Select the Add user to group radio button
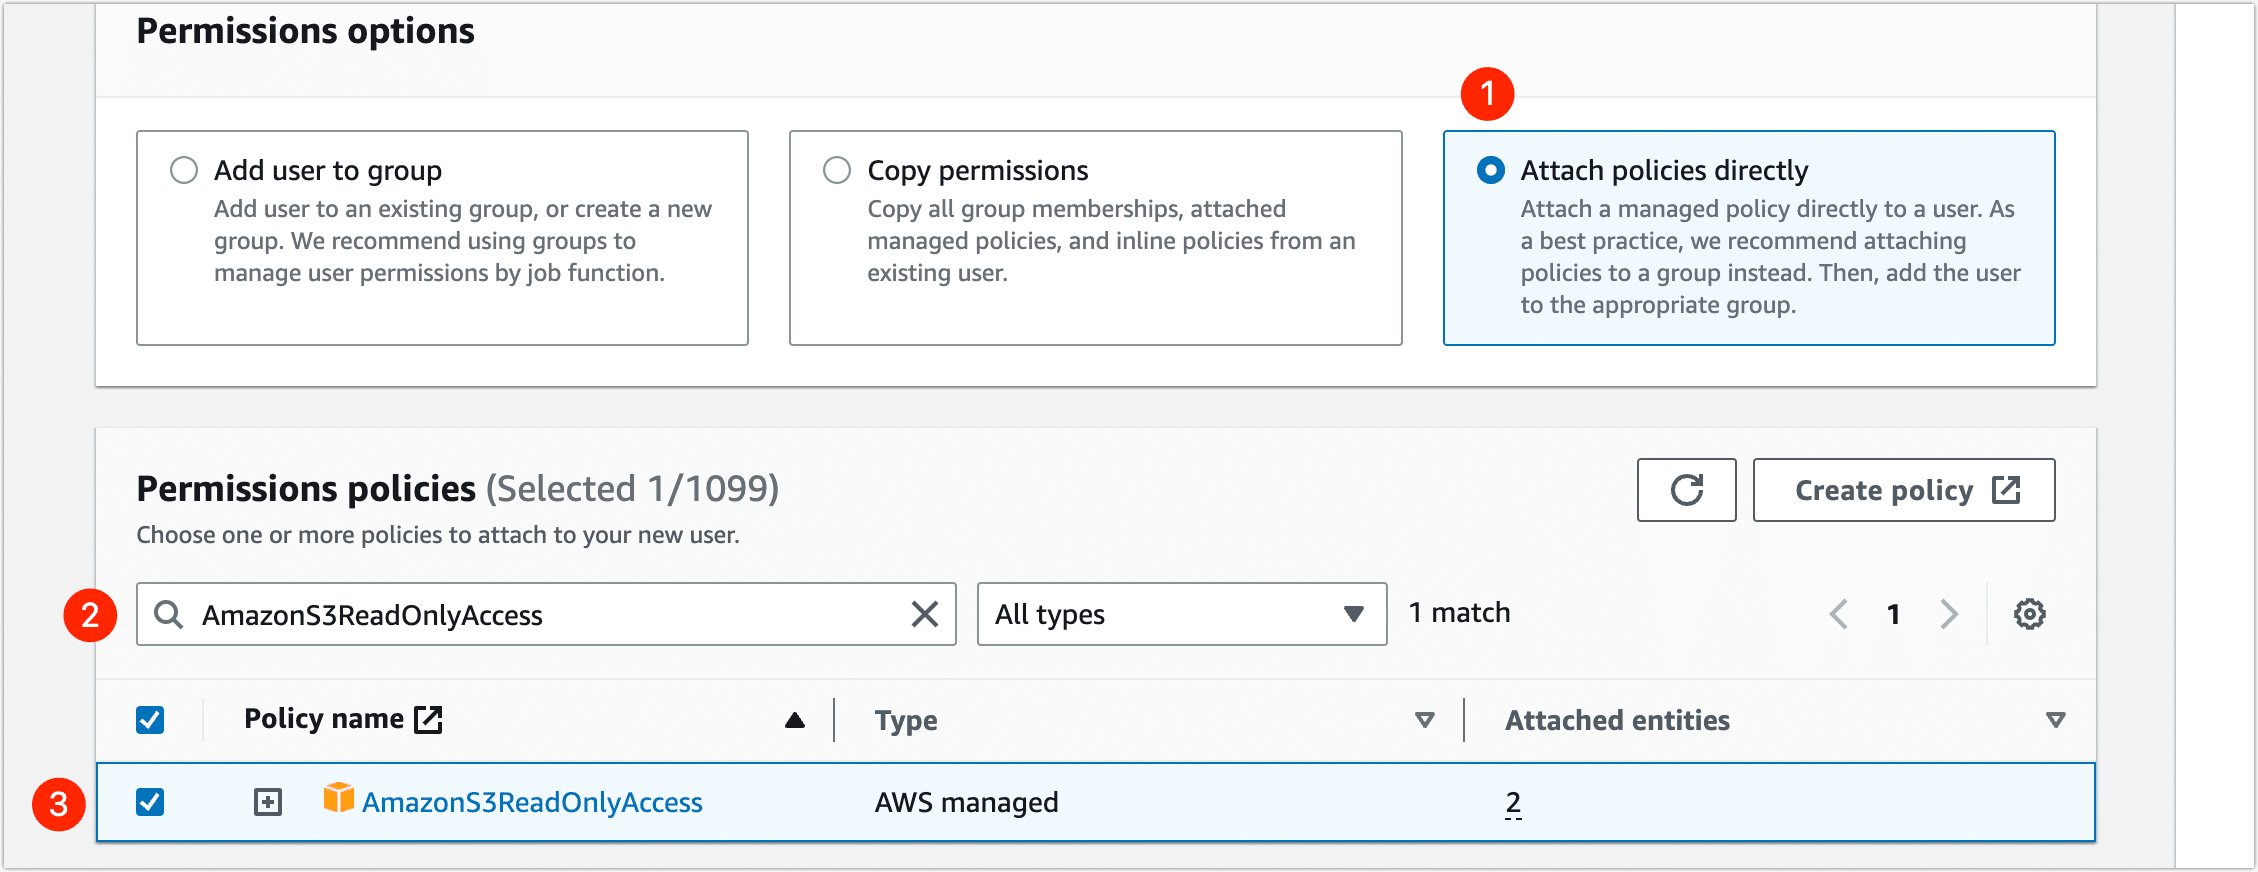Viewport: 2258px width, 872px height. click(184, 170)
